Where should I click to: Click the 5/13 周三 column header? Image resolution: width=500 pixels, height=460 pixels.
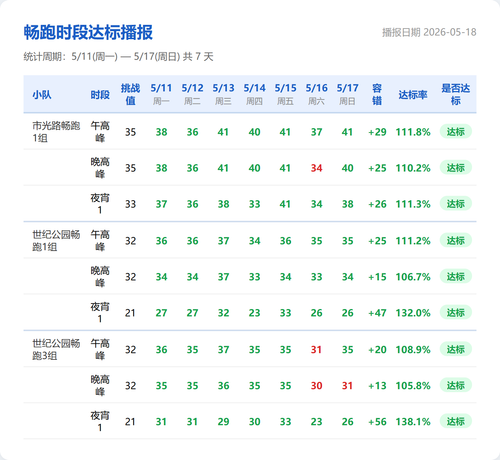tap(223, 94)
